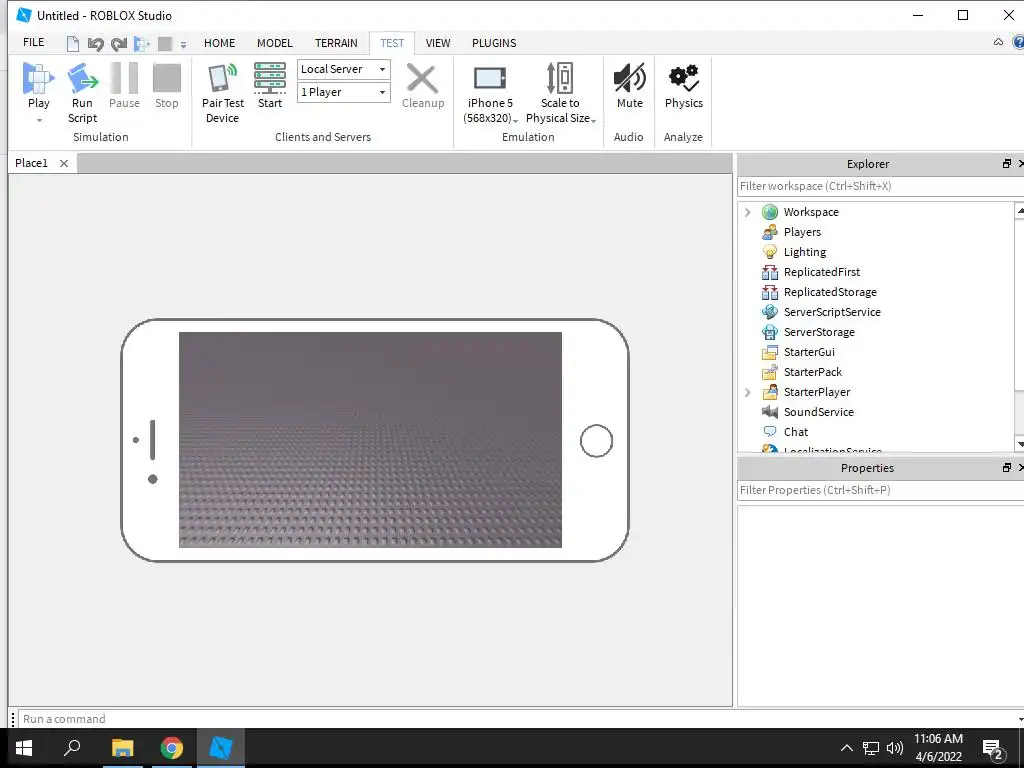Click the Explorer scrollbar down arrow
Image resolution: width=1024 pixels, height=768 pixels.
click(x=1019, y=444)
